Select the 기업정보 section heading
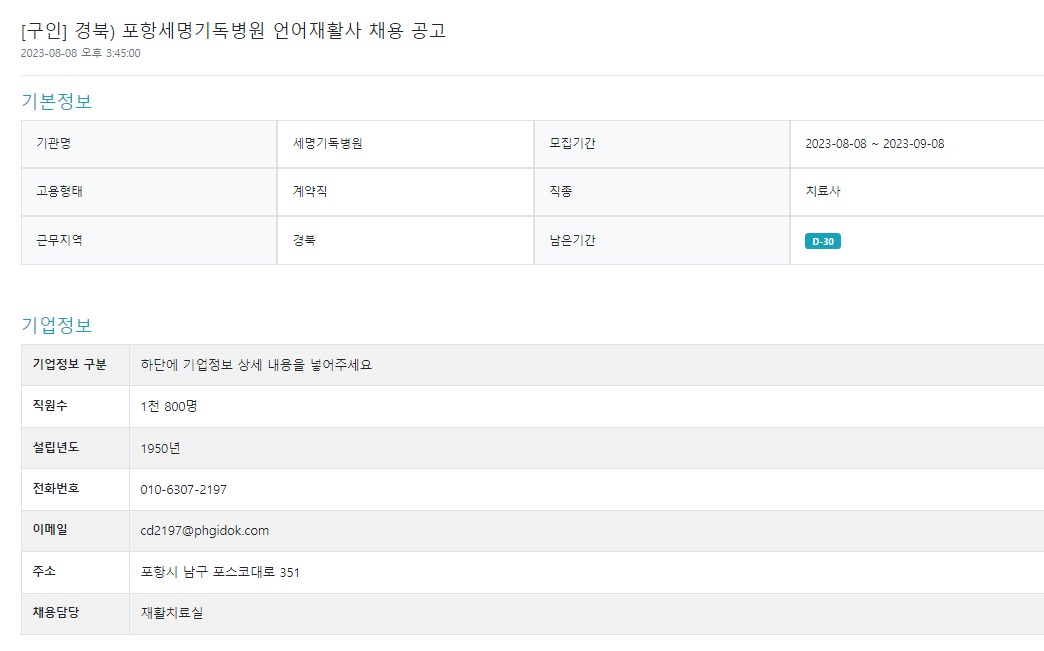The image size is (1044, 651). (x=57, y=325)
